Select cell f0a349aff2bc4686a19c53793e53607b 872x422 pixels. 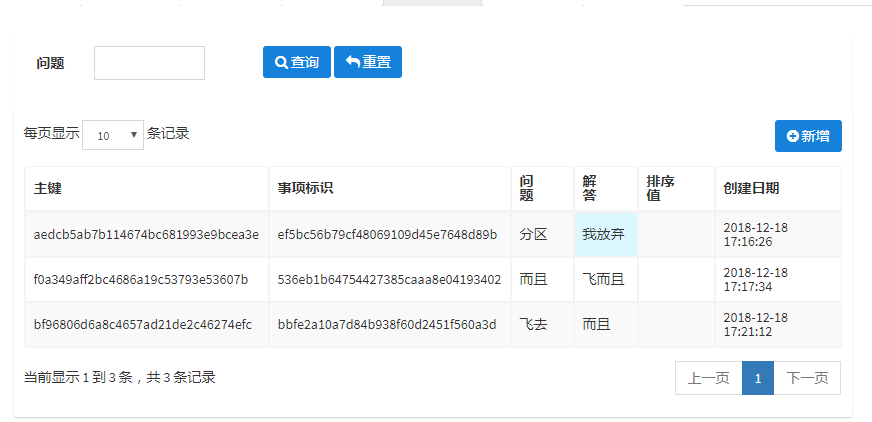[x=146, y=280]
